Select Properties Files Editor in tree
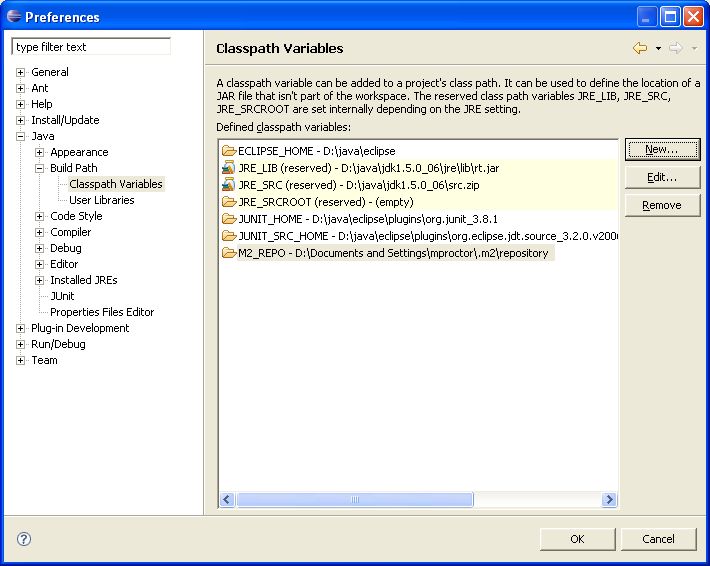 point(102,312)
